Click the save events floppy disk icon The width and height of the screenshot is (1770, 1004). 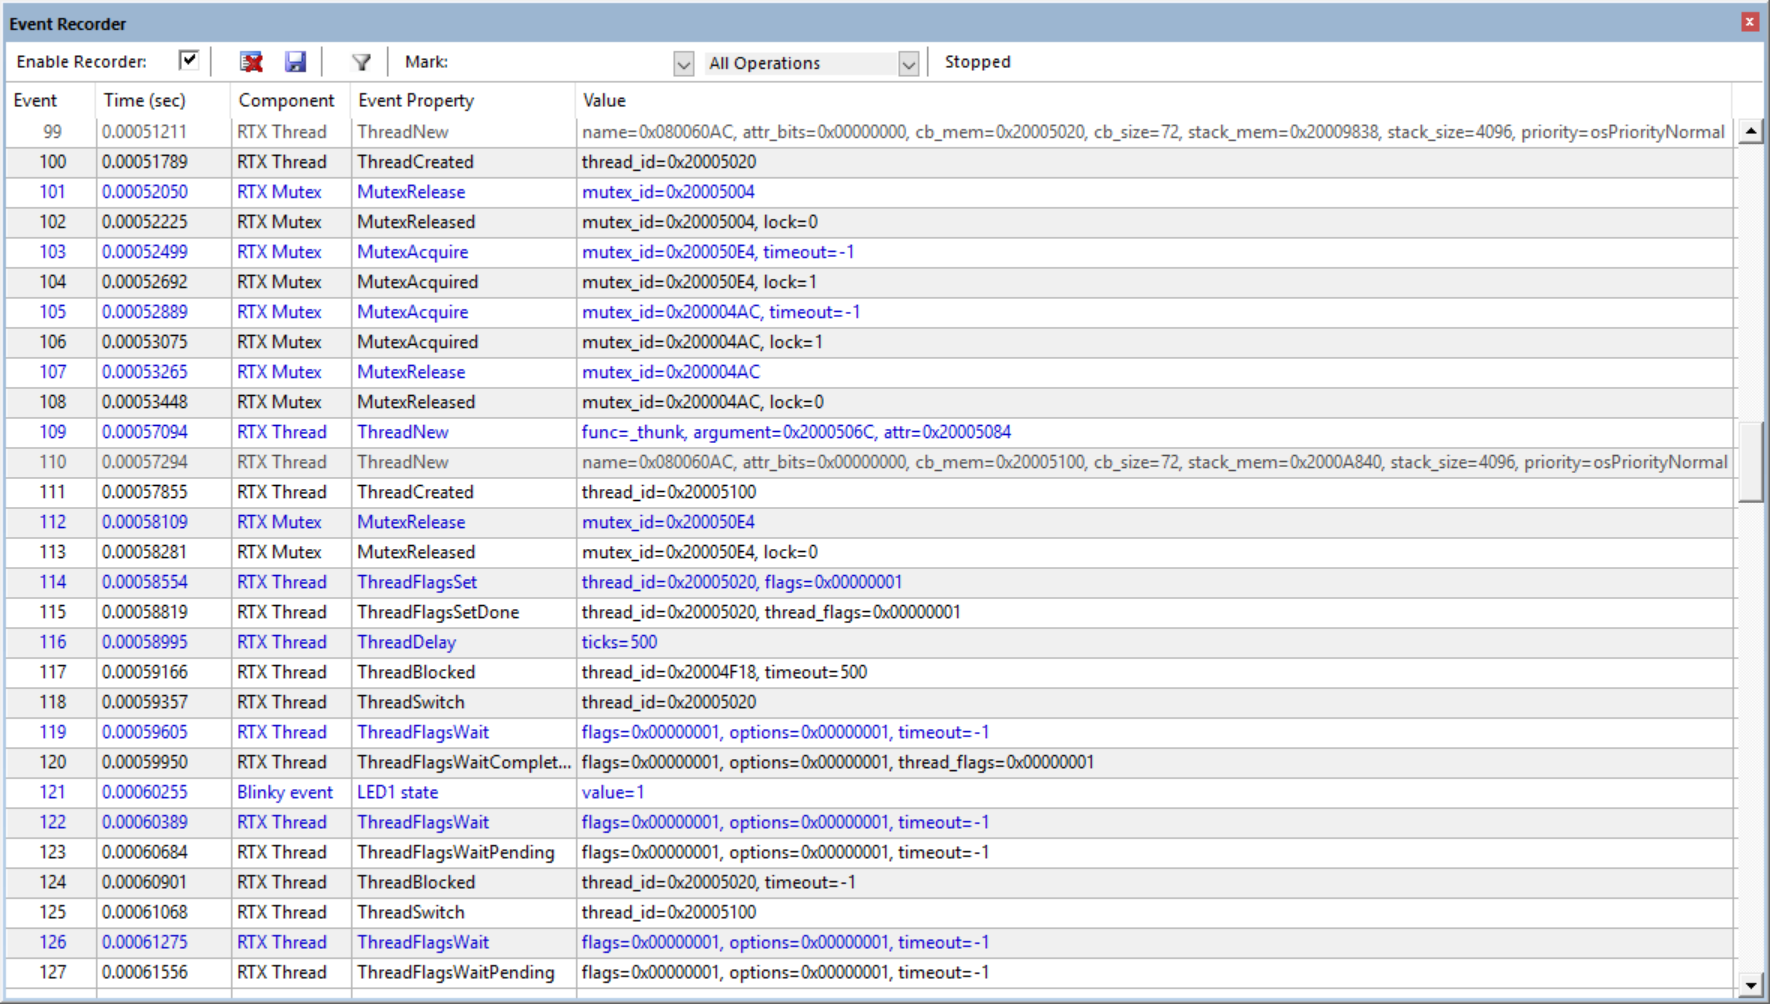(295, 62)
